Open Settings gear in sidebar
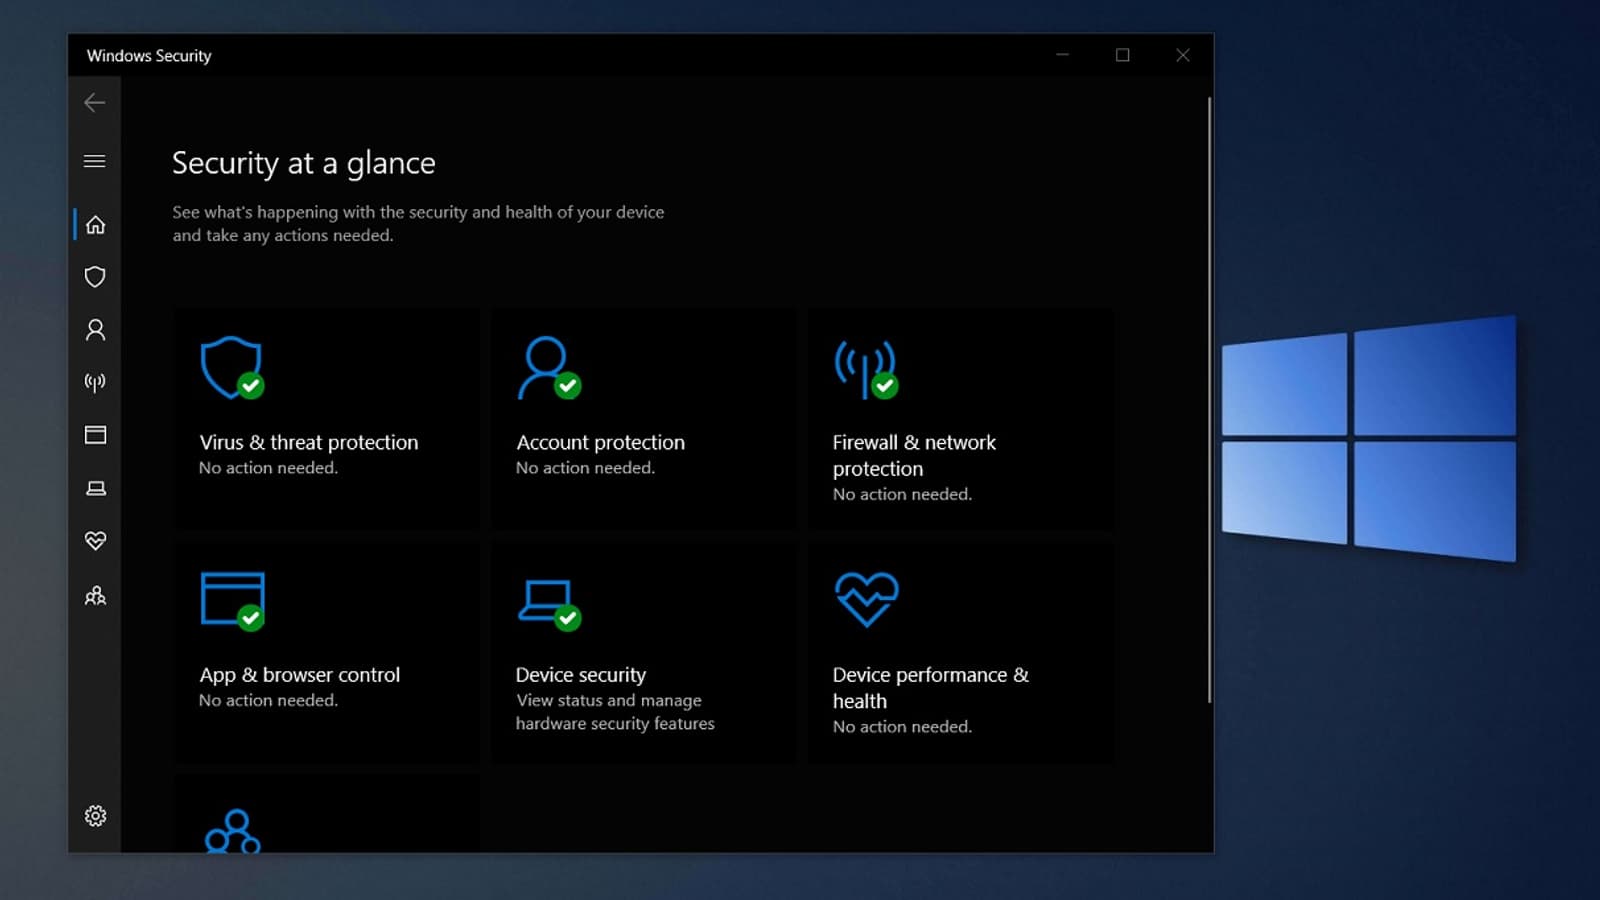 95,816
